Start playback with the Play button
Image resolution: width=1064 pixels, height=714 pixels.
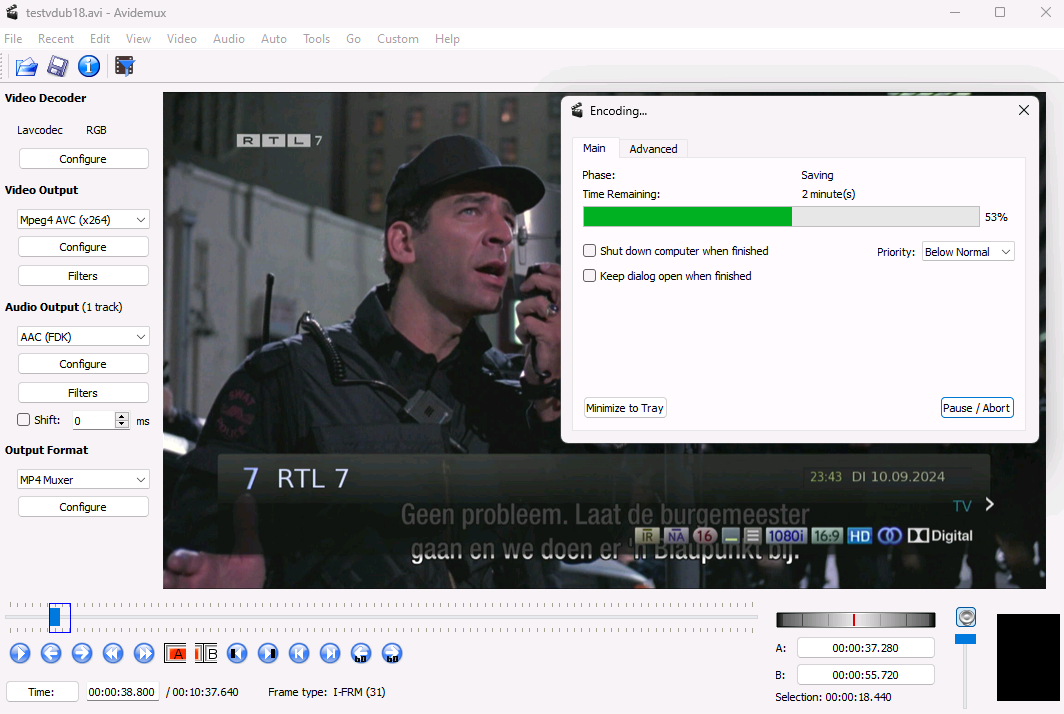coord(20,653)
